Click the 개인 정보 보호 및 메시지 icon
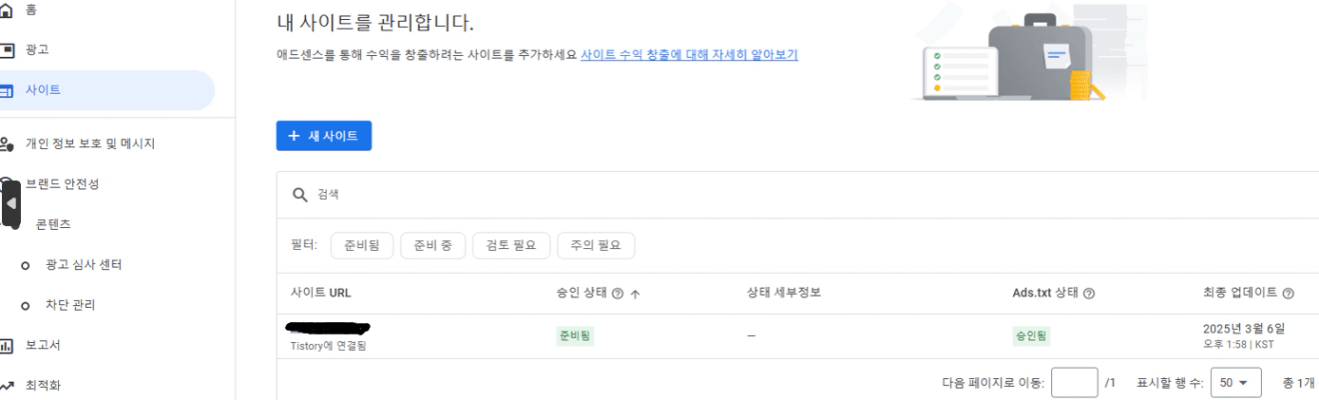Image resolution: width=1319 pixels, height=400 pixels. click(9, 144)
